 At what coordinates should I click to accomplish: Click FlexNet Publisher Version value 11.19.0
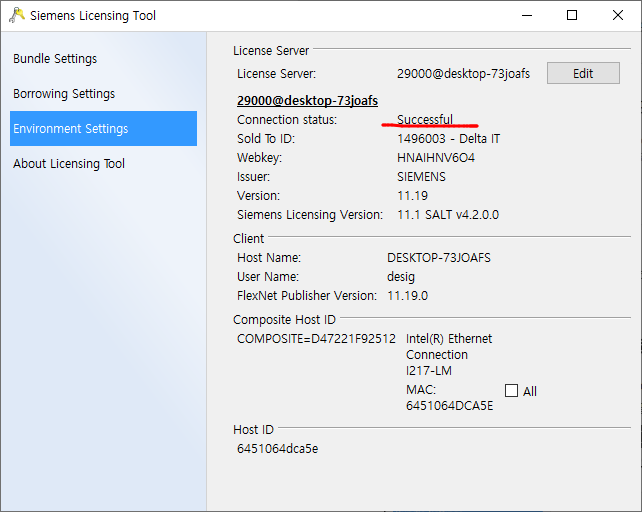[x=407, y=296]
